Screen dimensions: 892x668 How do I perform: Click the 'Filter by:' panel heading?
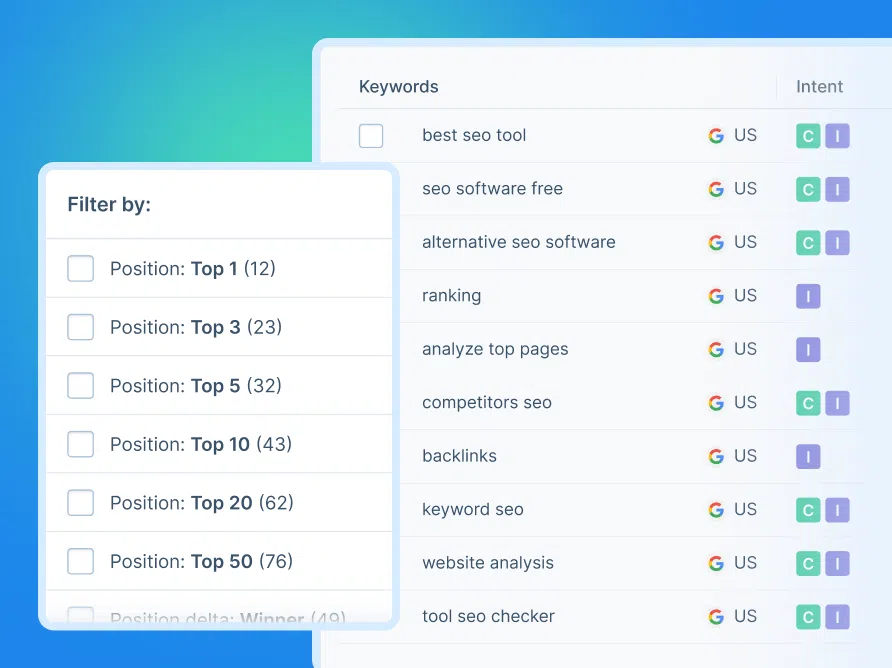tap(109, 204)
